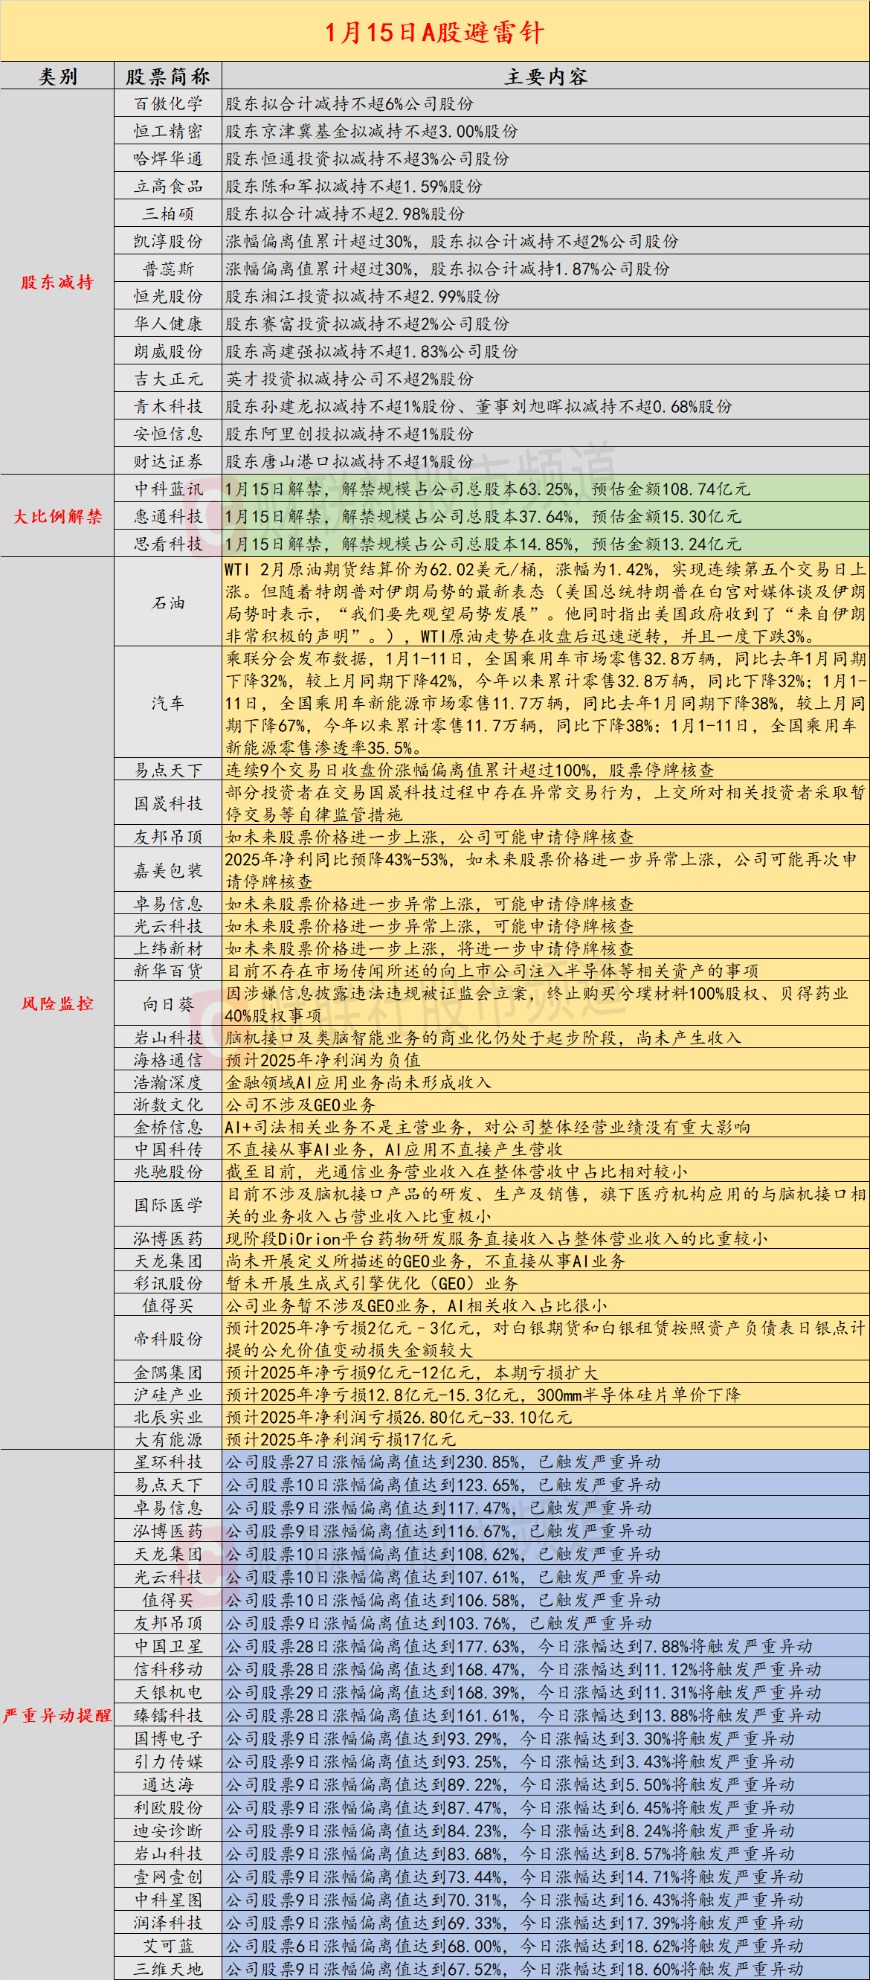This screenshot has width=870, height=1980.
Task: Select stock name 安恒信息
Action: point(168,434)
